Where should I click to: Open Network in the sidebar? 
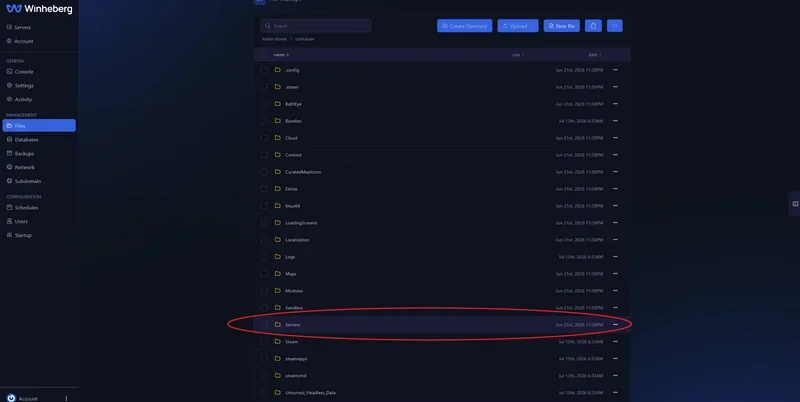pyautogui.click(x=24, y=167)
